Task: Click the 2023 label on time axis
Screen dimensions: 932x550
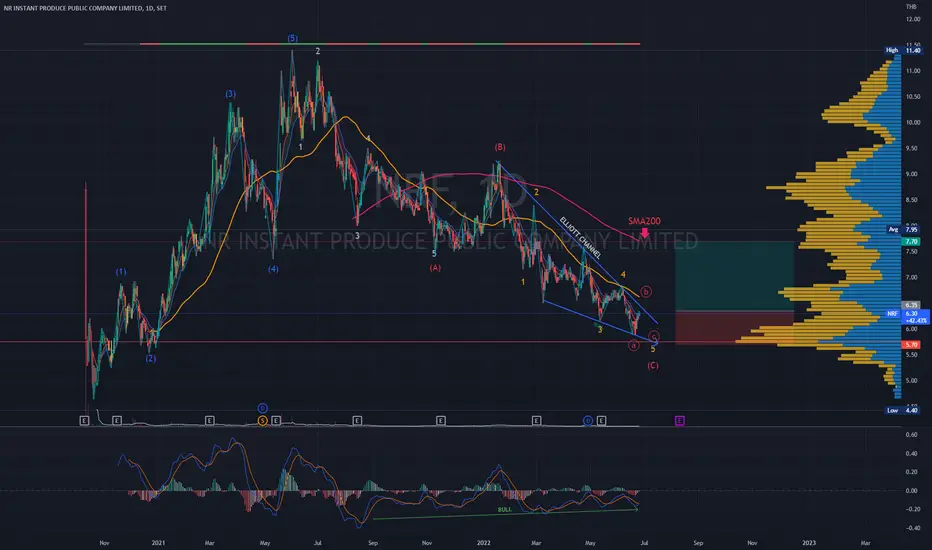Action: pos(809,543)
